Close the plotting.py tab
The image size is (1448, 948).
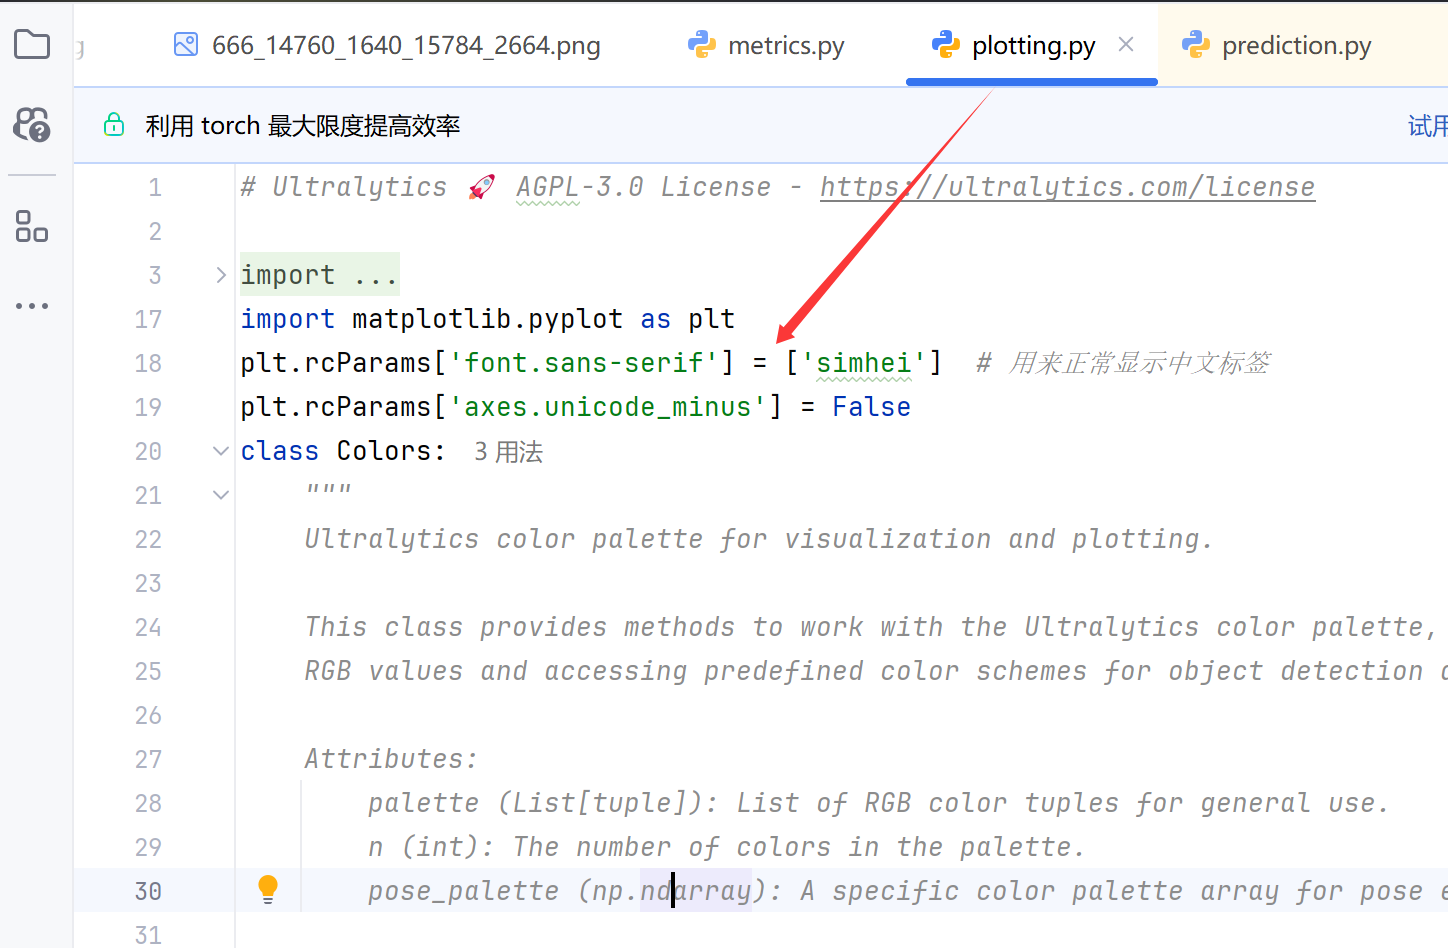point(1126,44)
